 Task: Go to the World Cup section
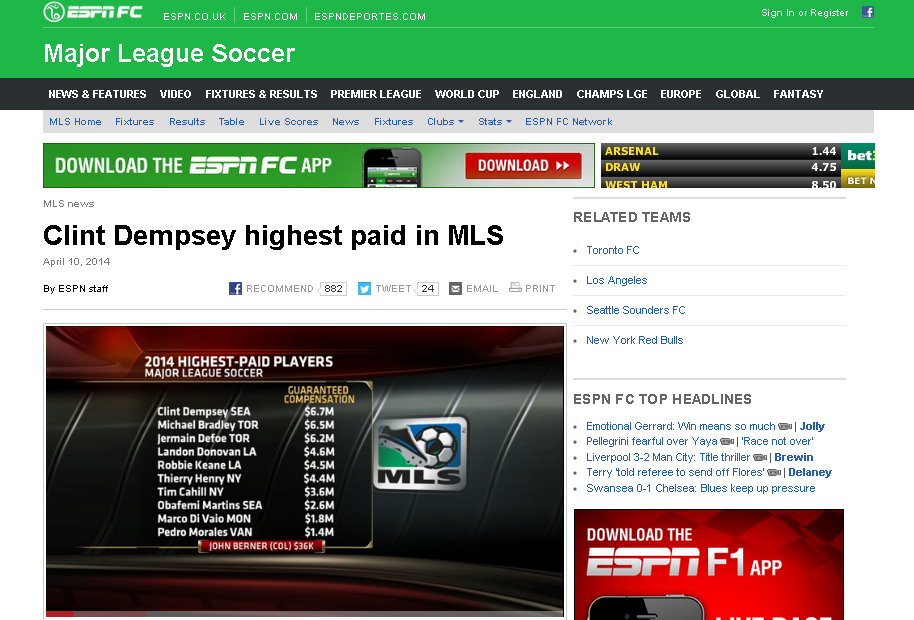point(467,94)
